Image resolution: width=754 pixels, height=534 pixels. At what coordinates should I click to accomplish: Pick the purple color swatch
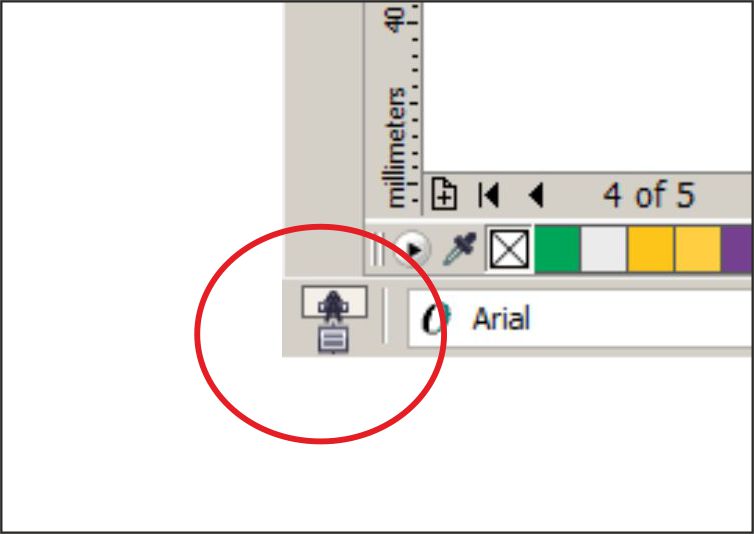[x=738, y=249]
